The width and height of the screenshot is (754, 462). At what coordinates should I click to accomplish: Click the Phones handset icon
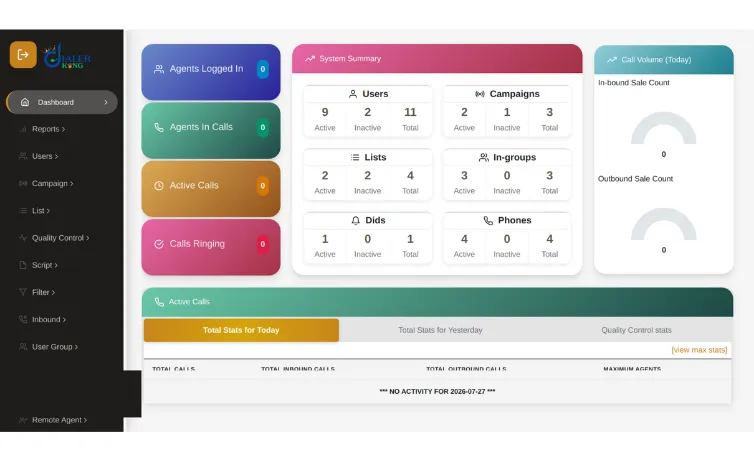pos(488,220)
